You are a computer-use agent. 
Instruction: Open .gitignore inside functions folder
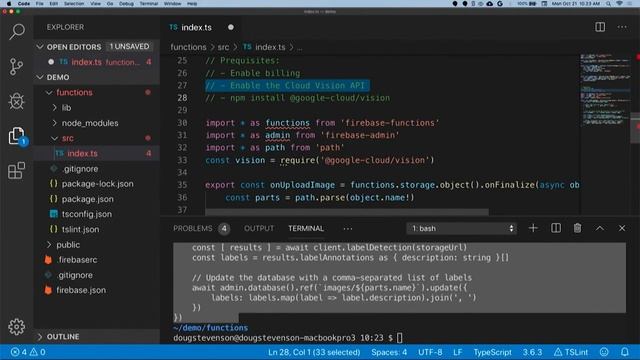click(x=80, y=169)
